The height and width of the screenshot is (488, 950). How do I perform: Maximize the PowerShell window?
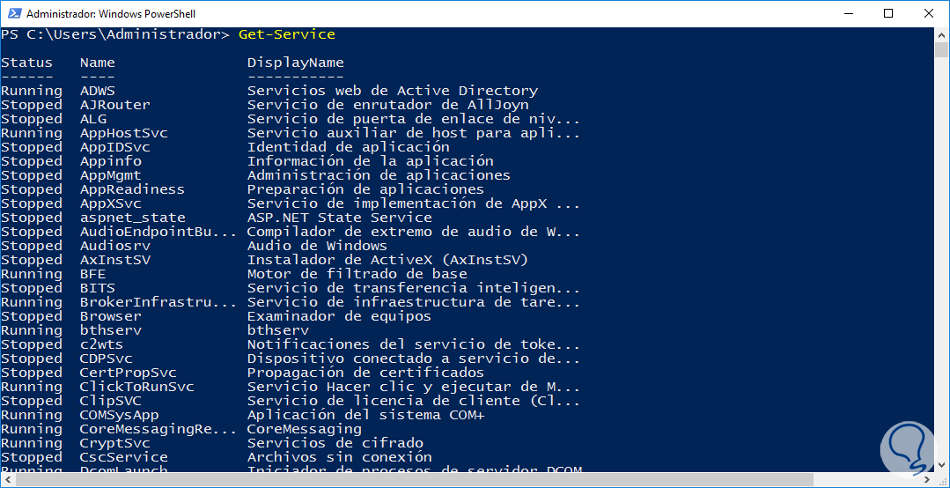pos(888,14)
